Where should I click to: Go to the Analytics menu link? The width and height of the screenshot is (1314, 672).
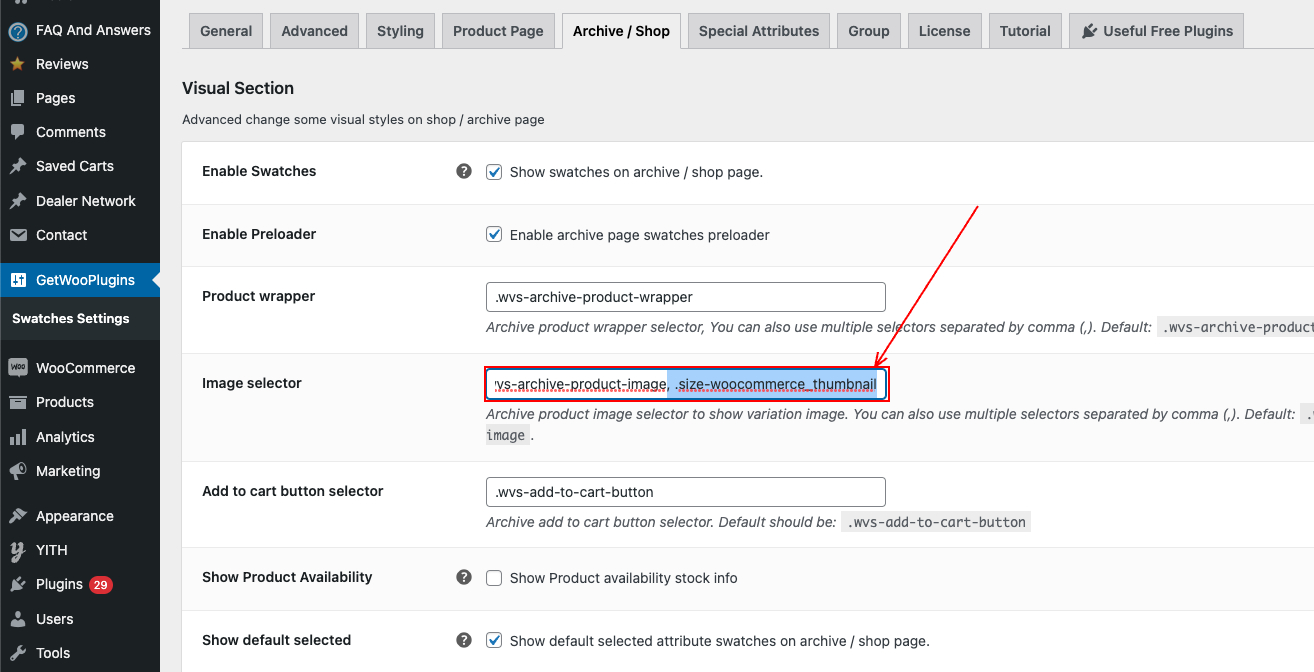65,437
